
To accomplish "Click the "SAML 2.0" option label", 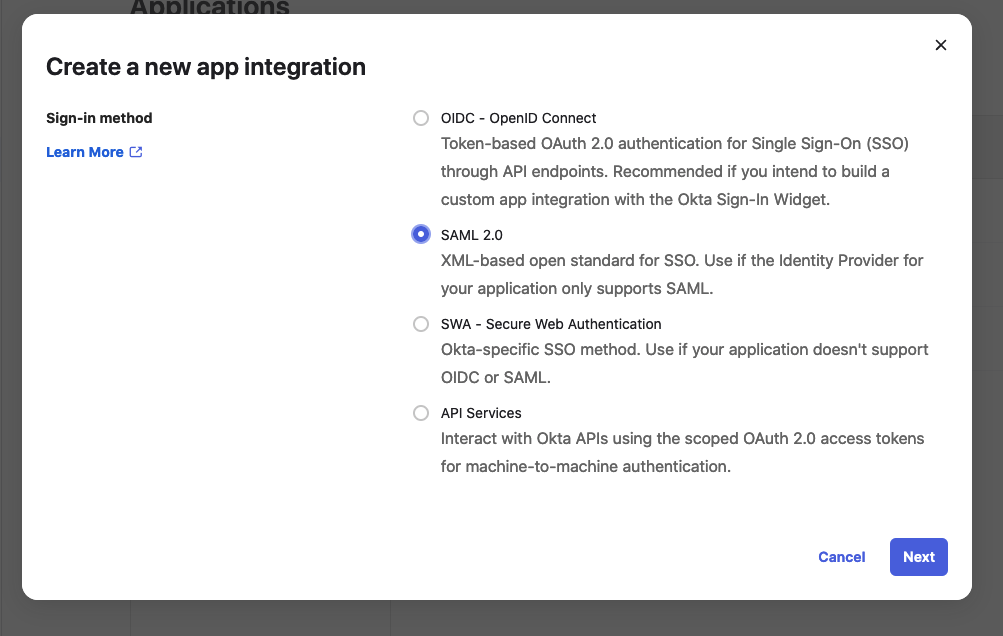I will pyautogui.click(x=471, y=235).
